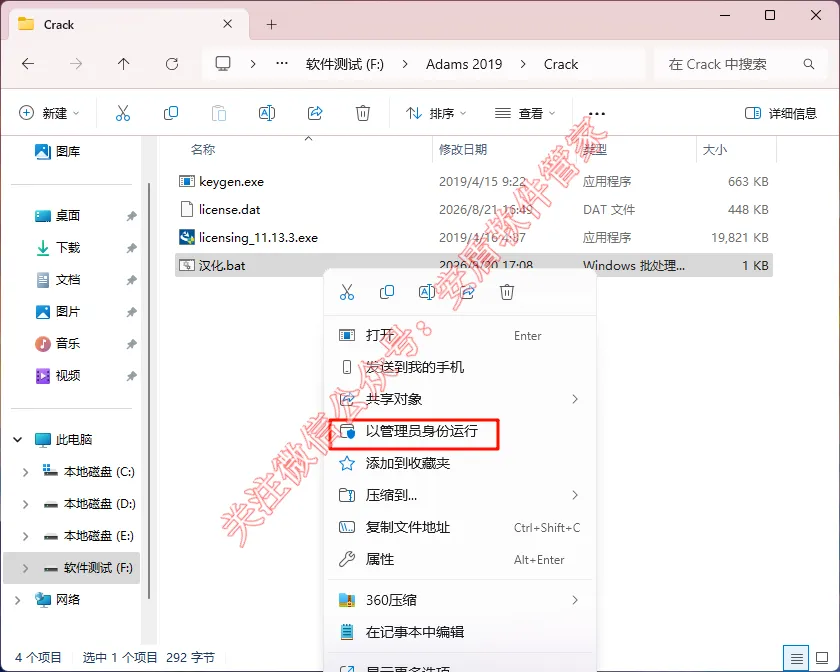
Task: Click the Copy icon in the toolbar
Action: click(170, 113)
